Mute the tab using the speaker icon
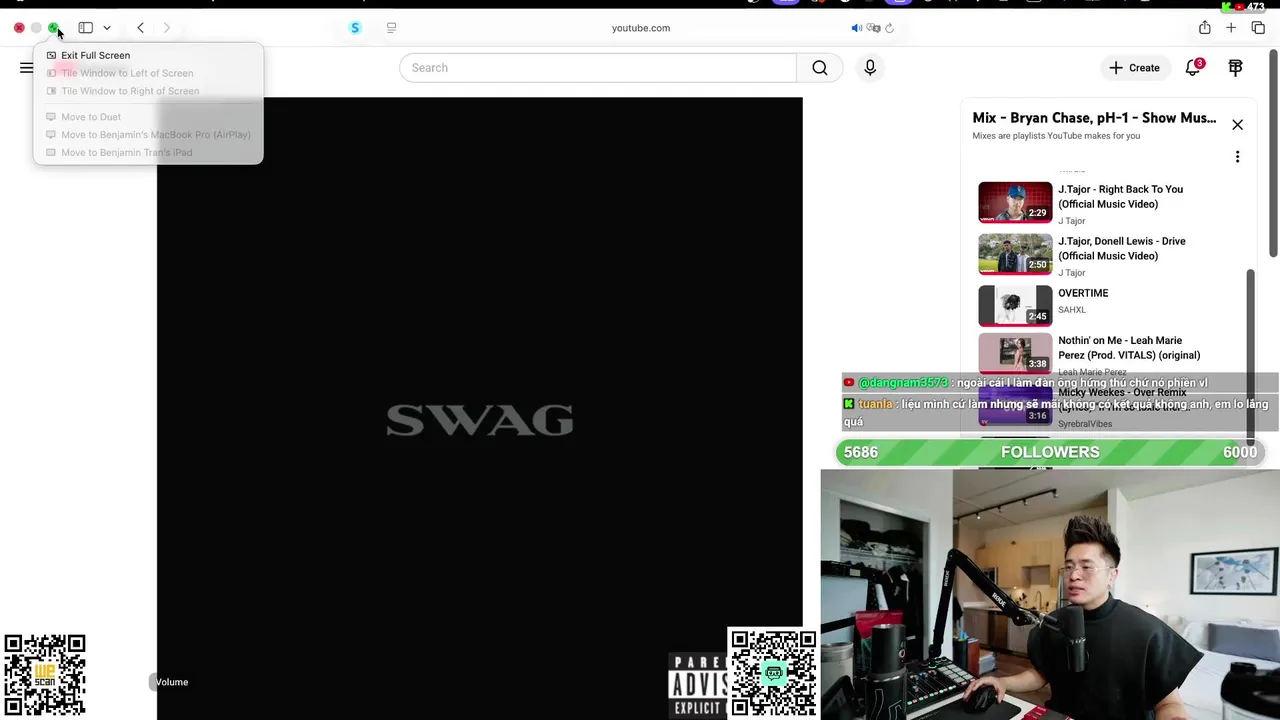This screenshot has width=1280, height=720. coord(856,28)
